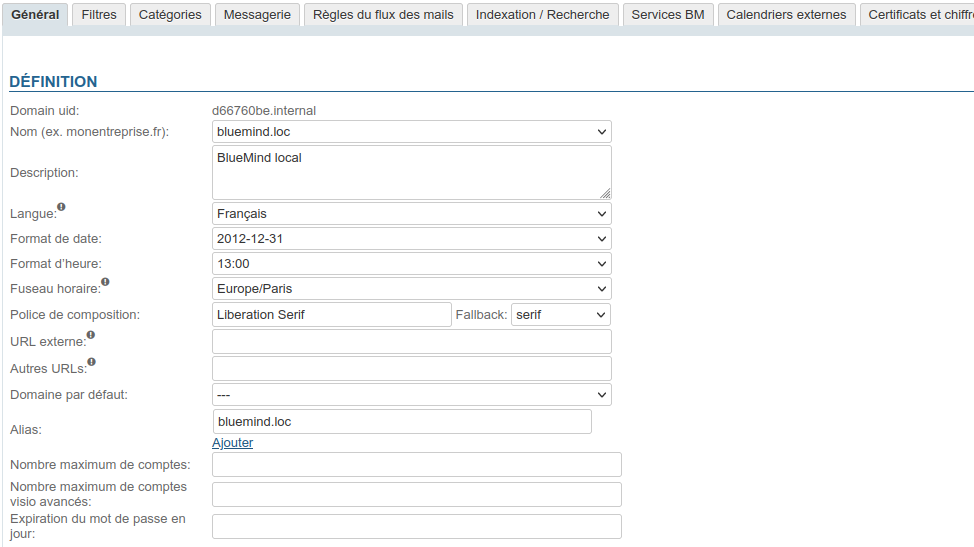Expand the Langue dropdown showing Français
The width and height of the screenshot is (974, 547).
click(x=411, y=214)
